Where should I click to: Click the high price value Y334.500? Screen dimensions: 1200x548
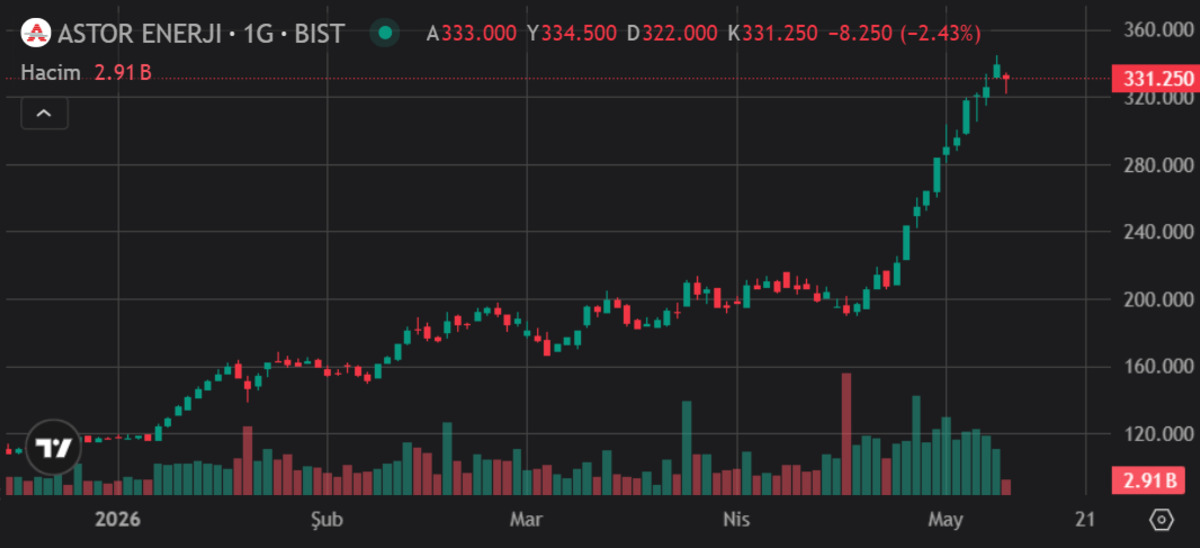[x=572, y=34]
